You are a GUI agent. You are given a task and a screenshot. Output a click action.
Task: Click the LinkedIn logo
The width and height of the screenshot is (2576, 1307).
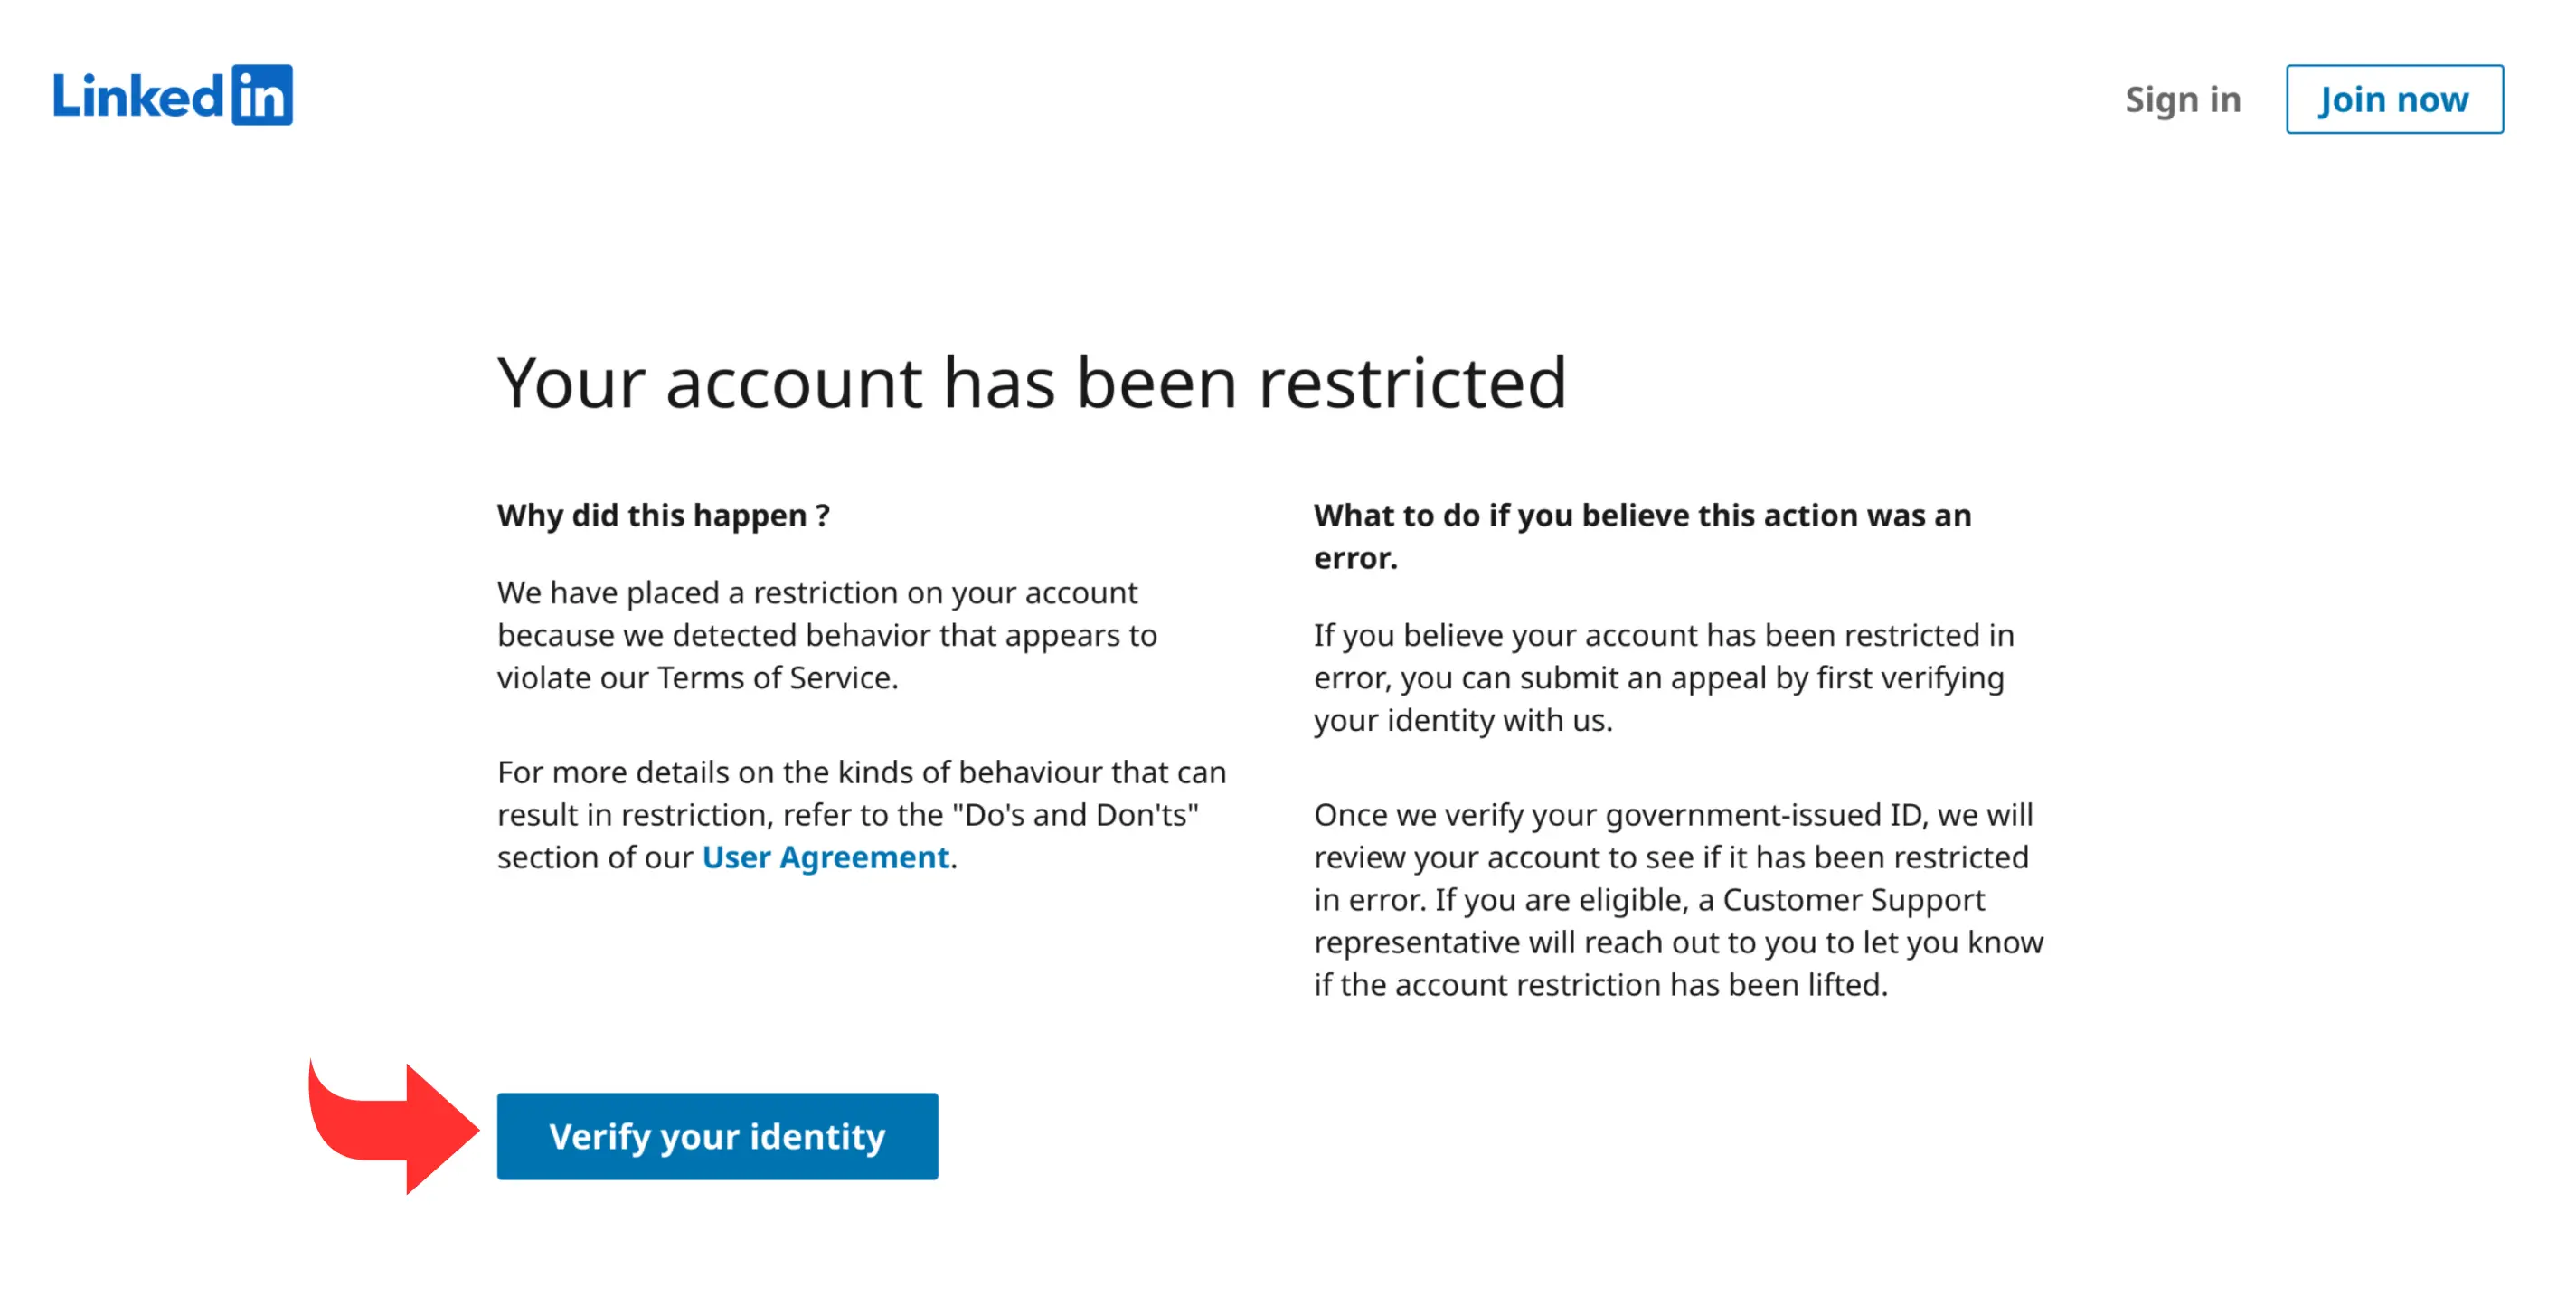click(172, 96)
